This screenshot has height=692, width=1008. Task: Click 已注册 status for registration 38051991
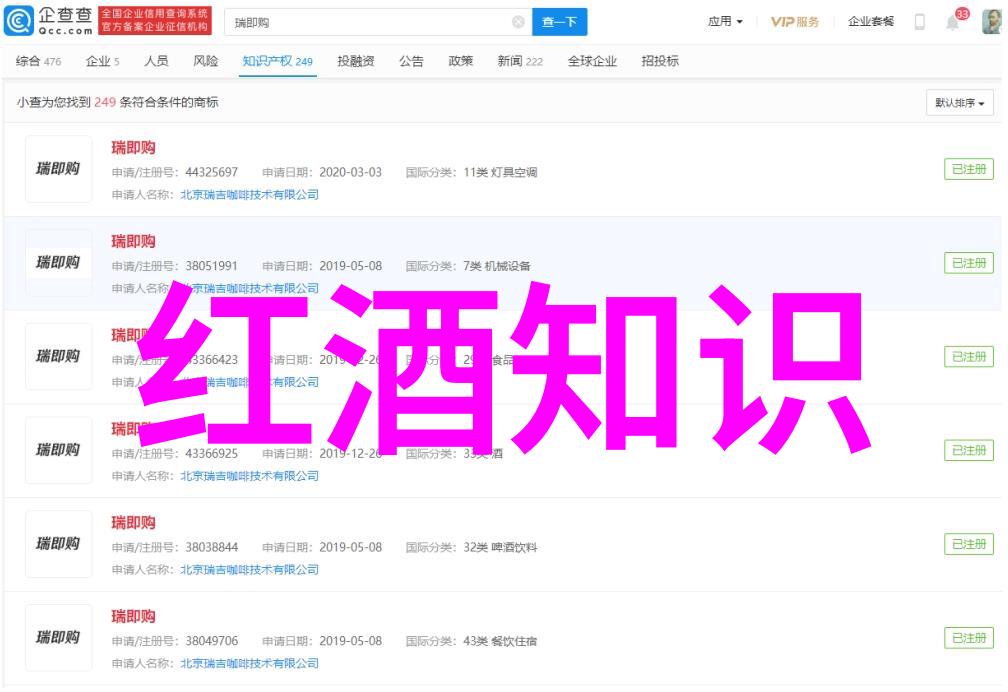[969, 263]
